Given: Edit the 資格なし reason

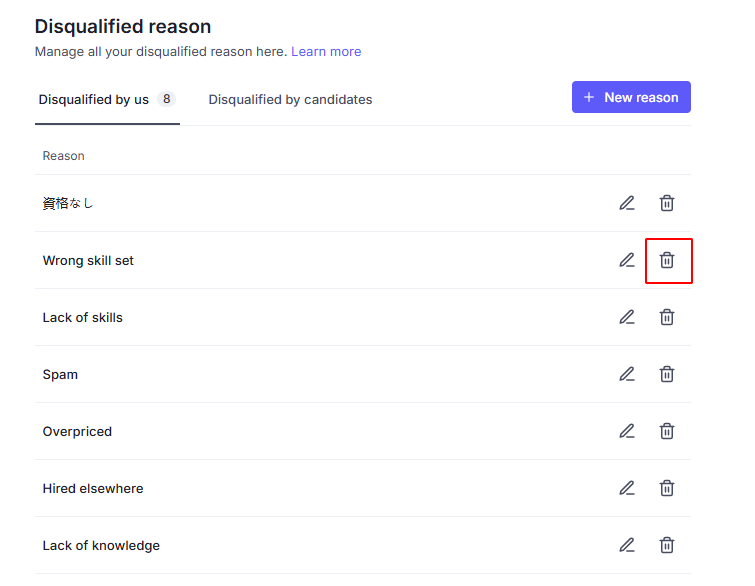Looking at the screenshot, I should [626, 203].
